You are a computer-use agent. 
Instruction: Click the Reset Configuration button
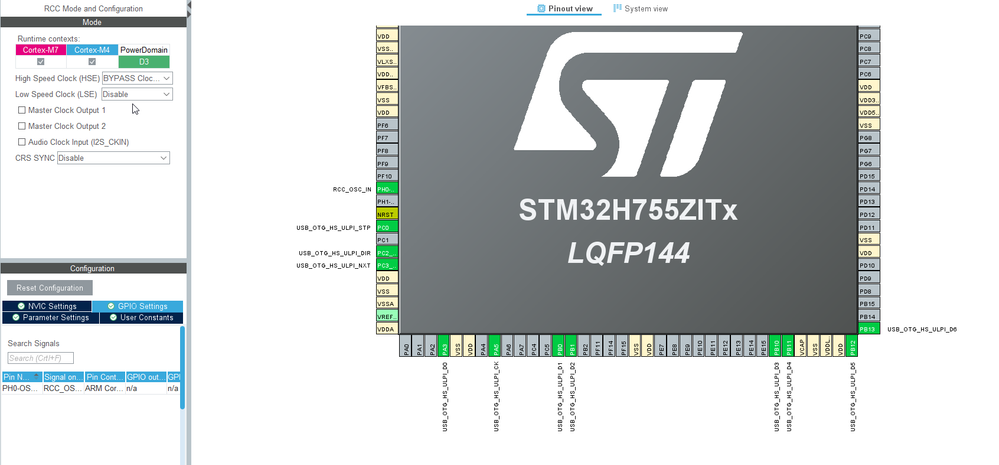tap(50, 288)
